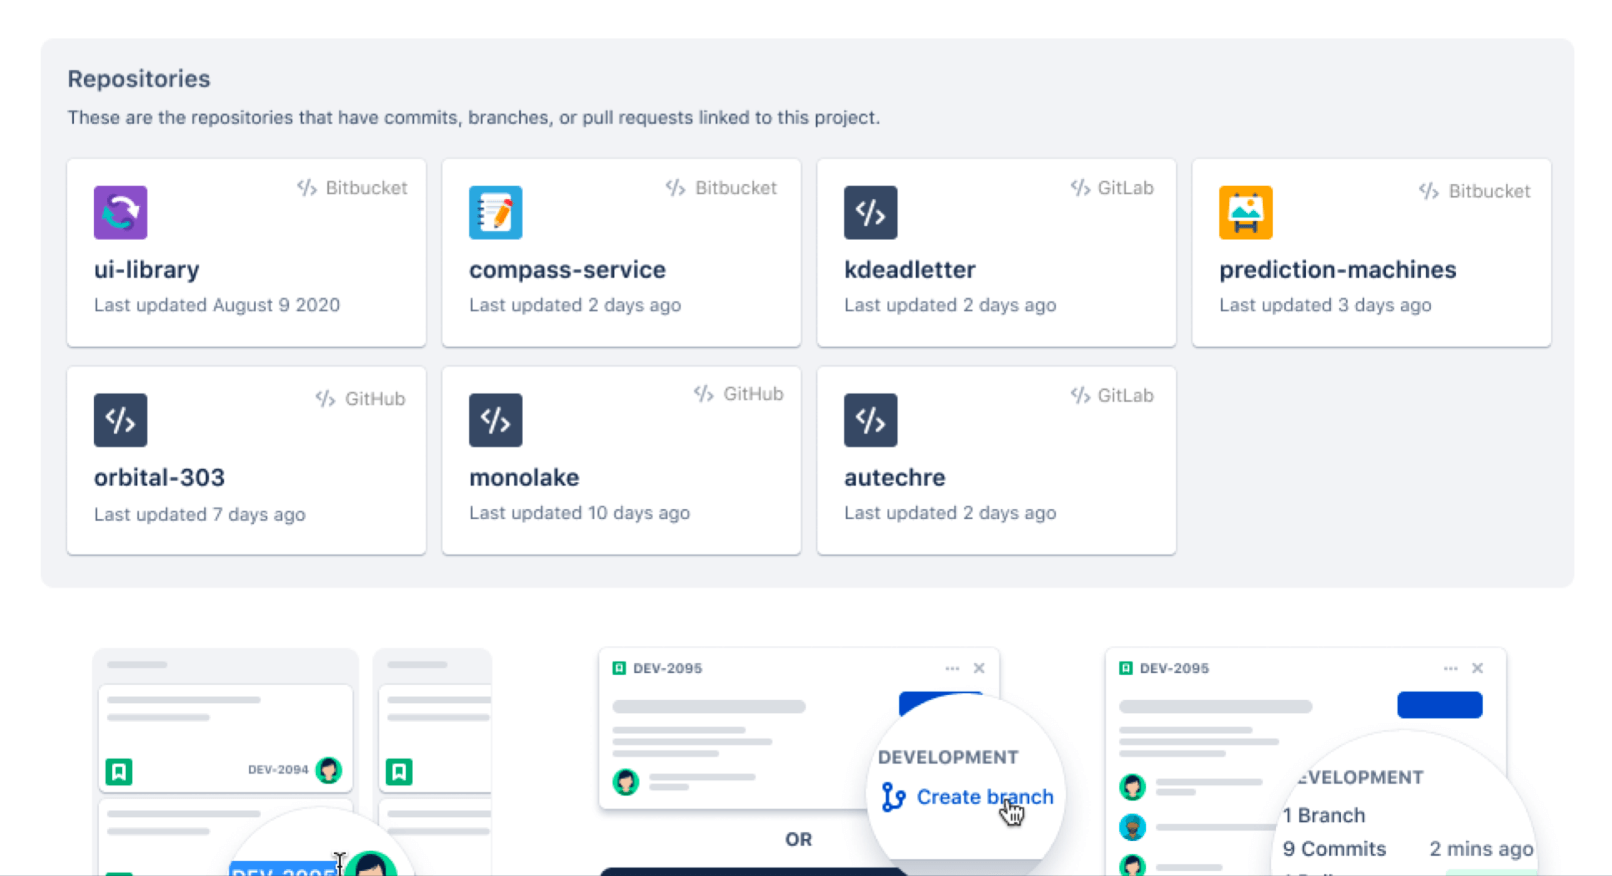Viewport: 1612px width, 876px height.
Task: Click the DEV-2094 board card avatar
Action: tap(328, 770)
